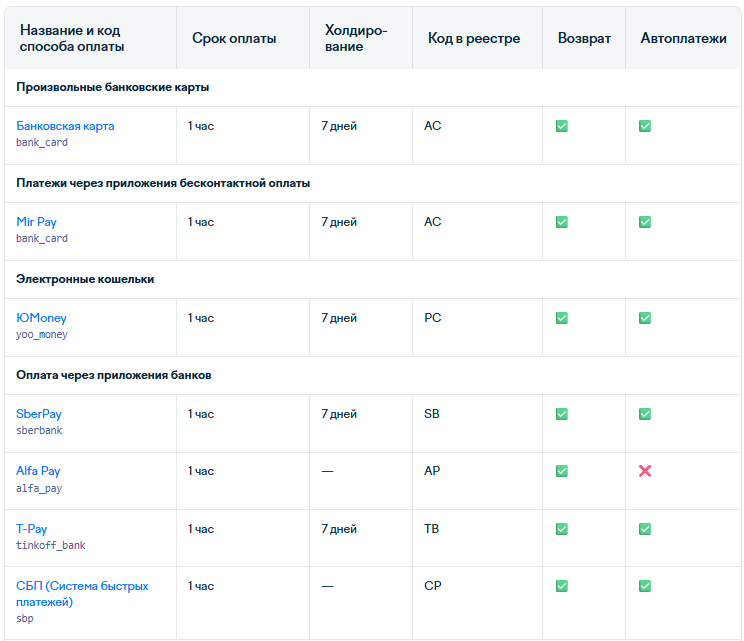Image resolution: width=744 pixels, height=641 pixels.
Task: Click the Холдирование column header
Action: [356, 38]
